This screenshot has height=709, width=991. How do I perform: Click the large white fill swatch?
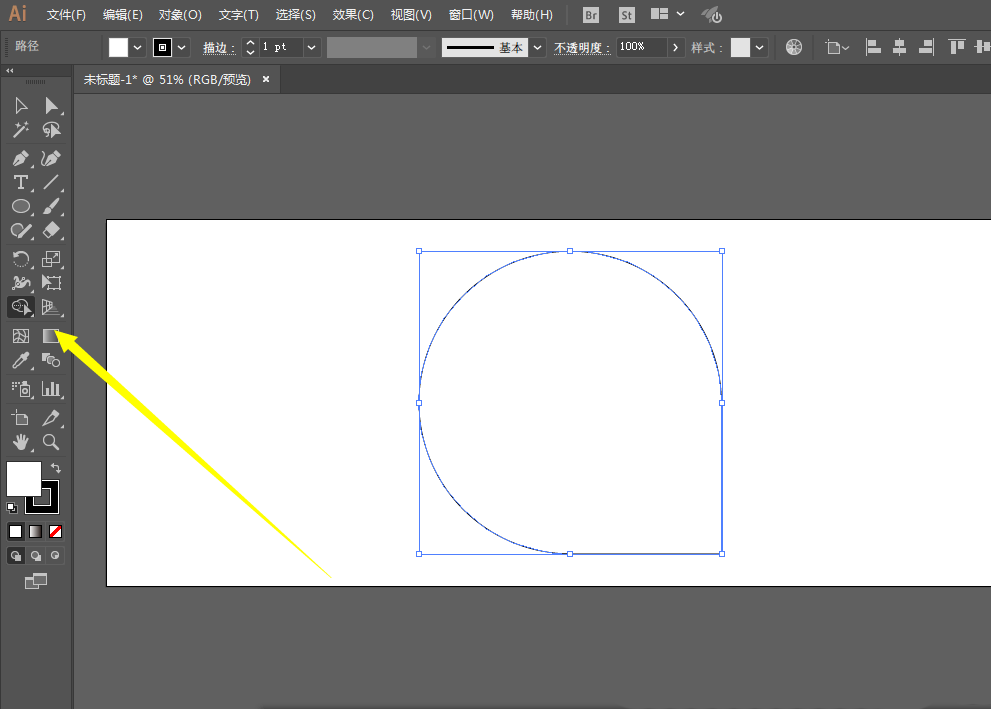pyautogui.click(x=23, y=478)
